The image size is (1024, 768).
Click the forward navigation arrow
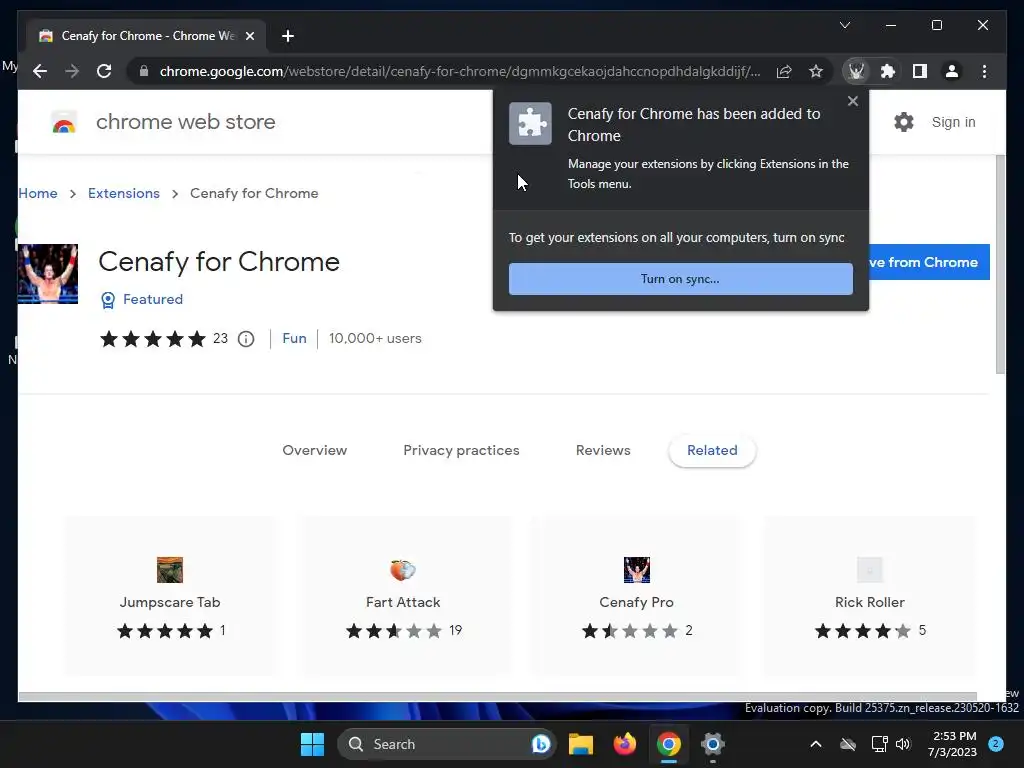pos(72,71)
